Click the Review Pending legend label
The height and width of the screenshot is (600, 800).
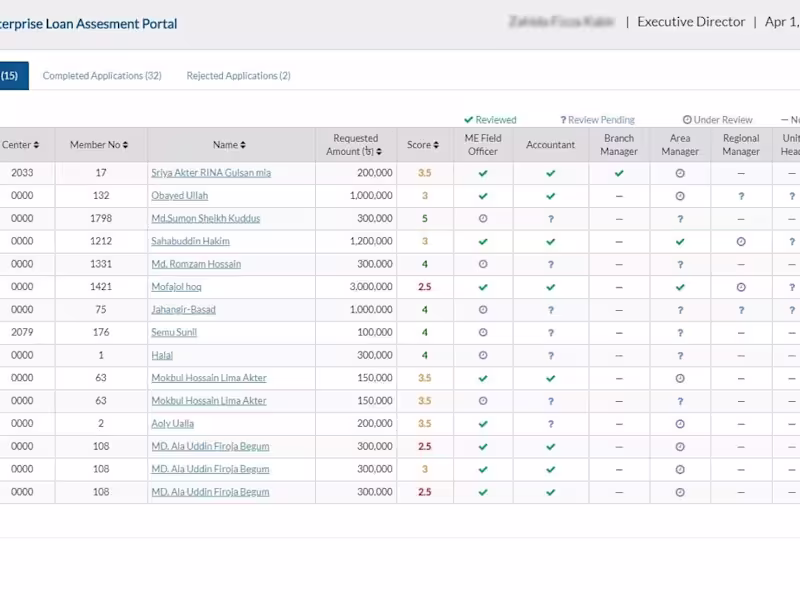[597, 120]
